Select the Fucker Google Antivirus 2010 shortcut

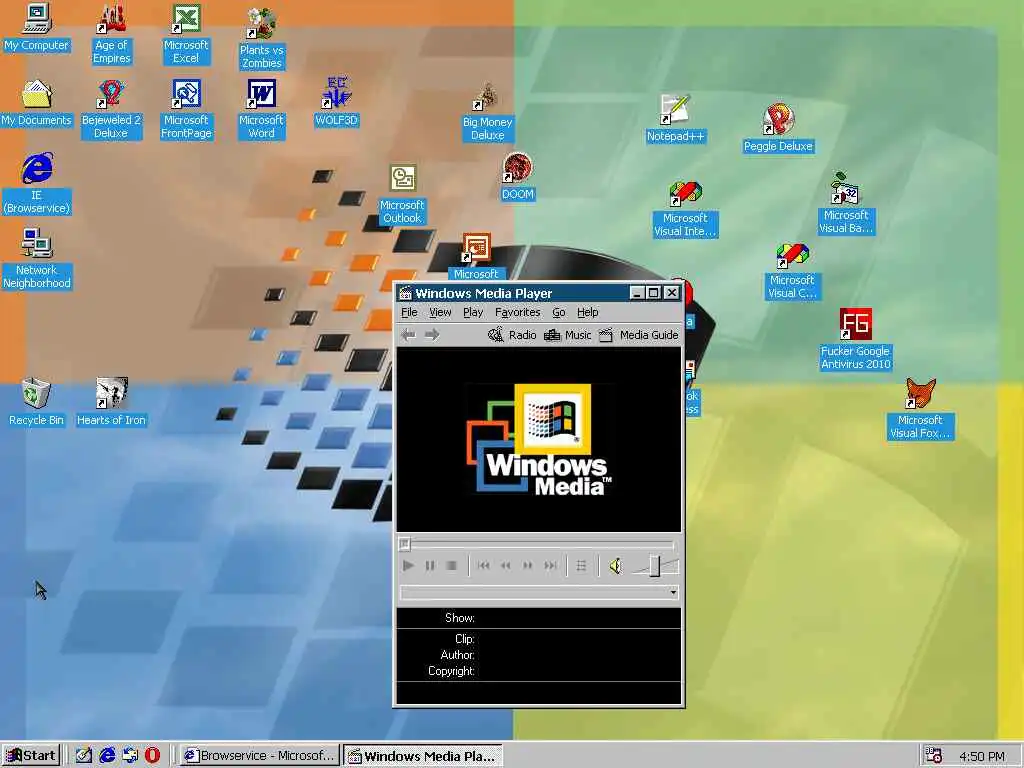coord(856,340)
